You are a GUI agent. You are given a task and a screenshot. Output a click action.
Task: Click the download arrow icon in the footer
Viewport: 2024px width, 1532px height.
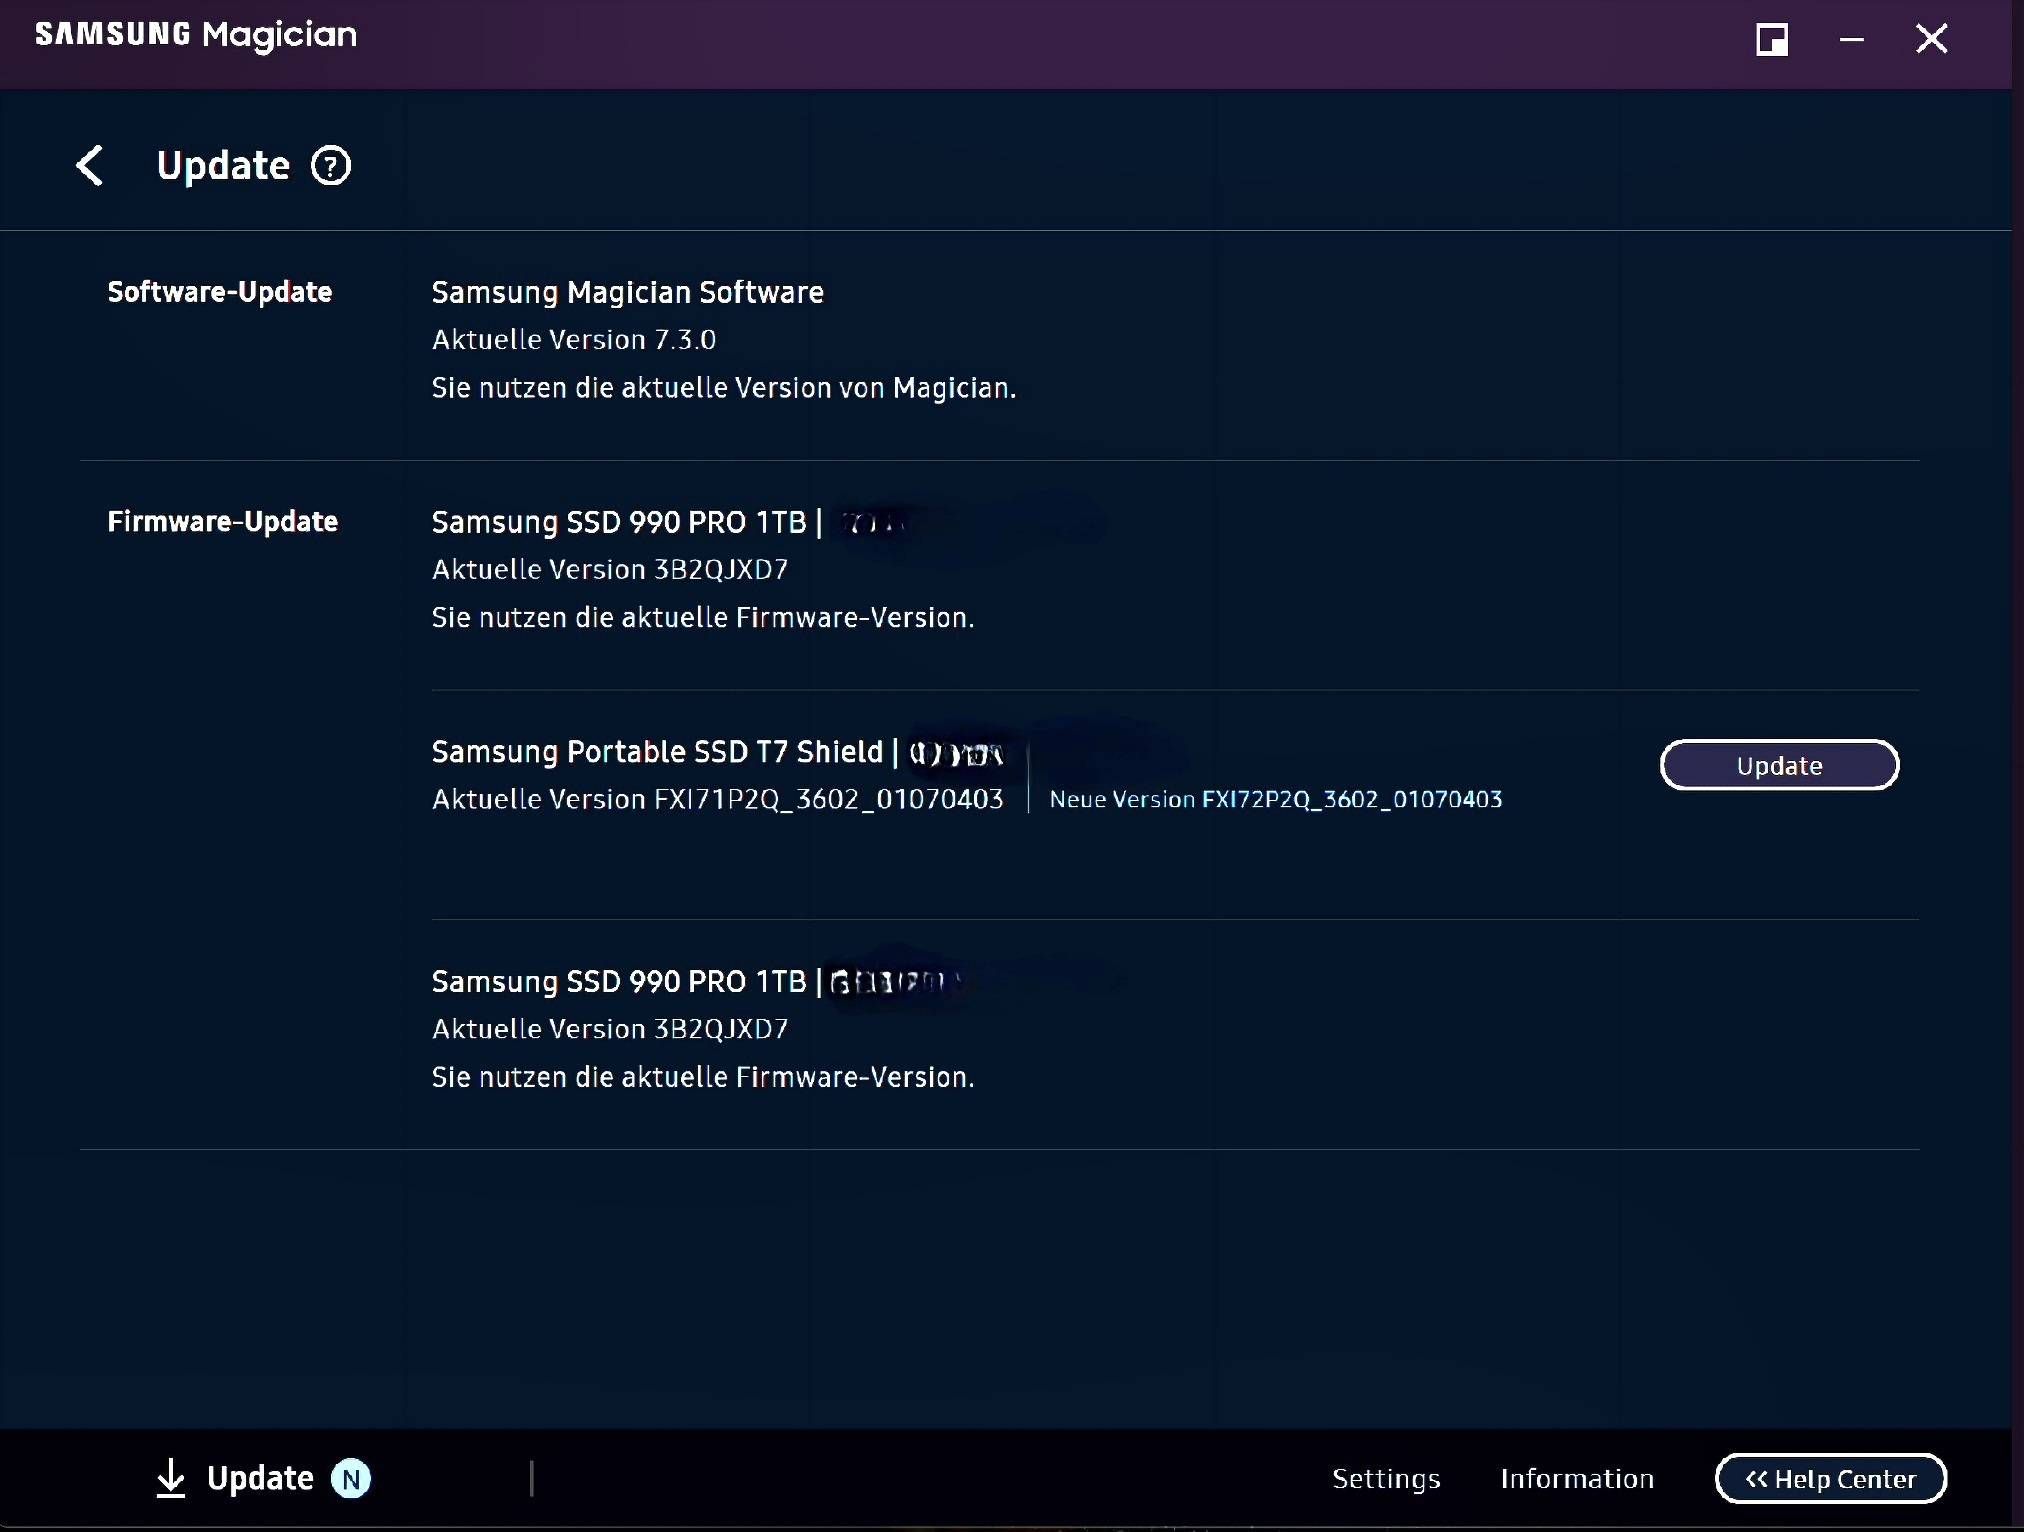tap(171, 1478)
